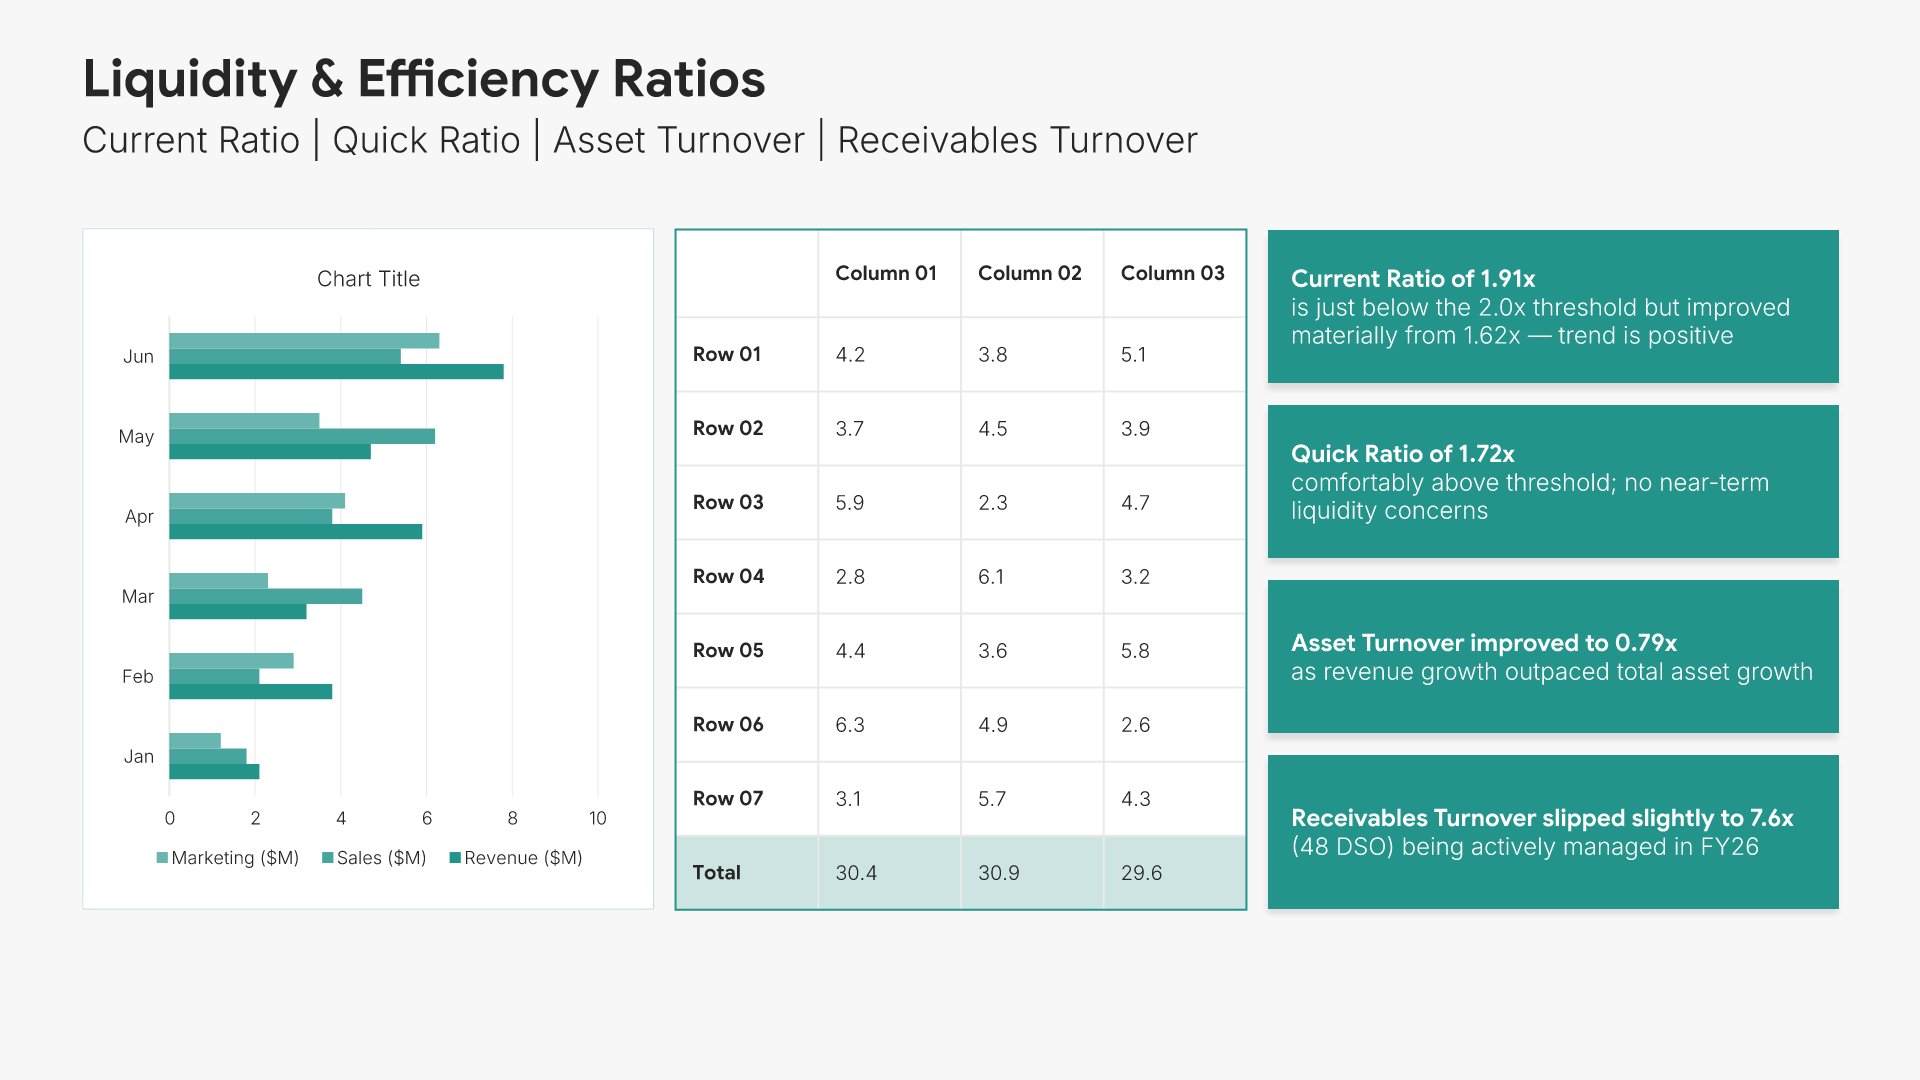Click the Marketing ($M) legend color swatch
This screenshot has width=1920, height=1080.
pos(162,858)
